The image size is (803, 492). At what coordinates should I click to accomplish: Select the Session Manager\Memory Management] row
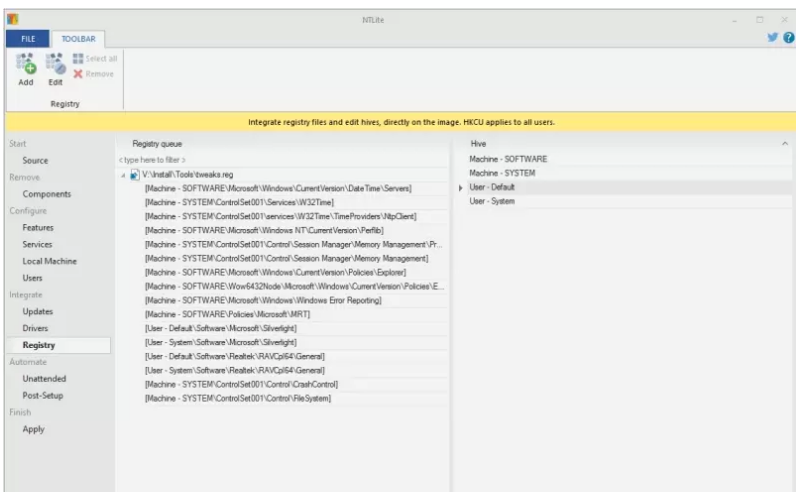pos(287,259)
